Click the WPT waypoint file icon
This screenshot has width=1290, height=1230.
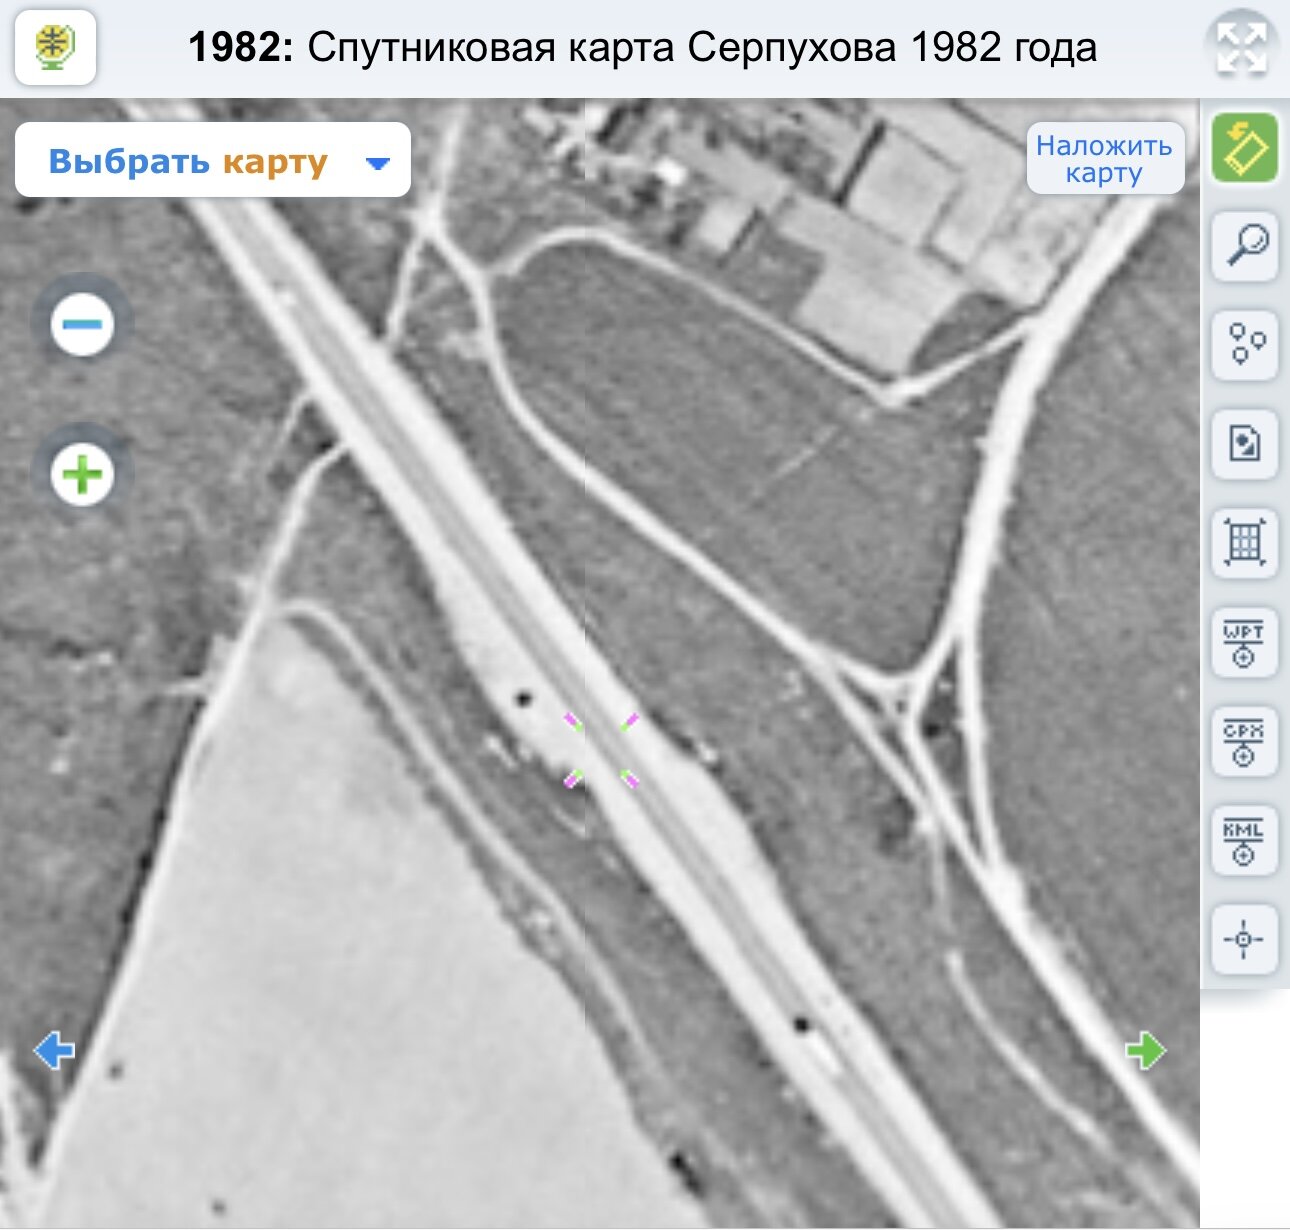coord(1244,643)
